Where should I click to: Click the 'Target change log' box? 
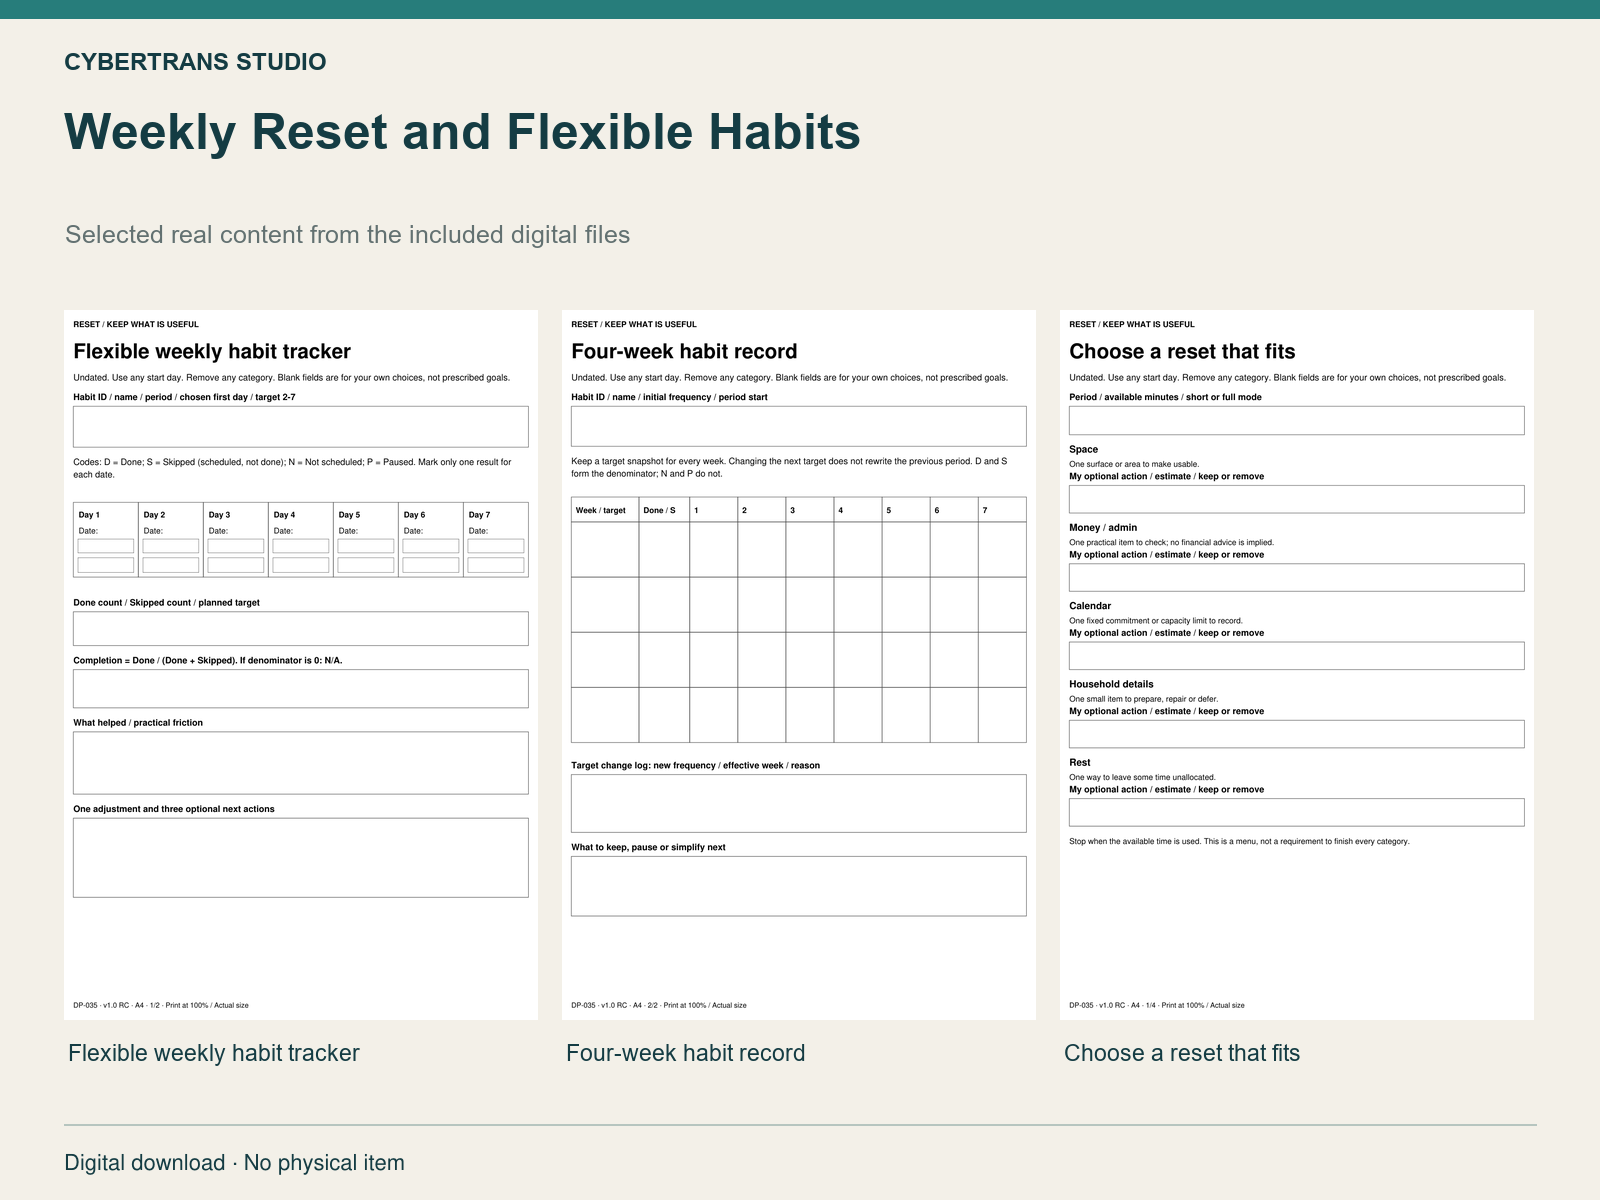pyautogui.click(x=799, y=803)
